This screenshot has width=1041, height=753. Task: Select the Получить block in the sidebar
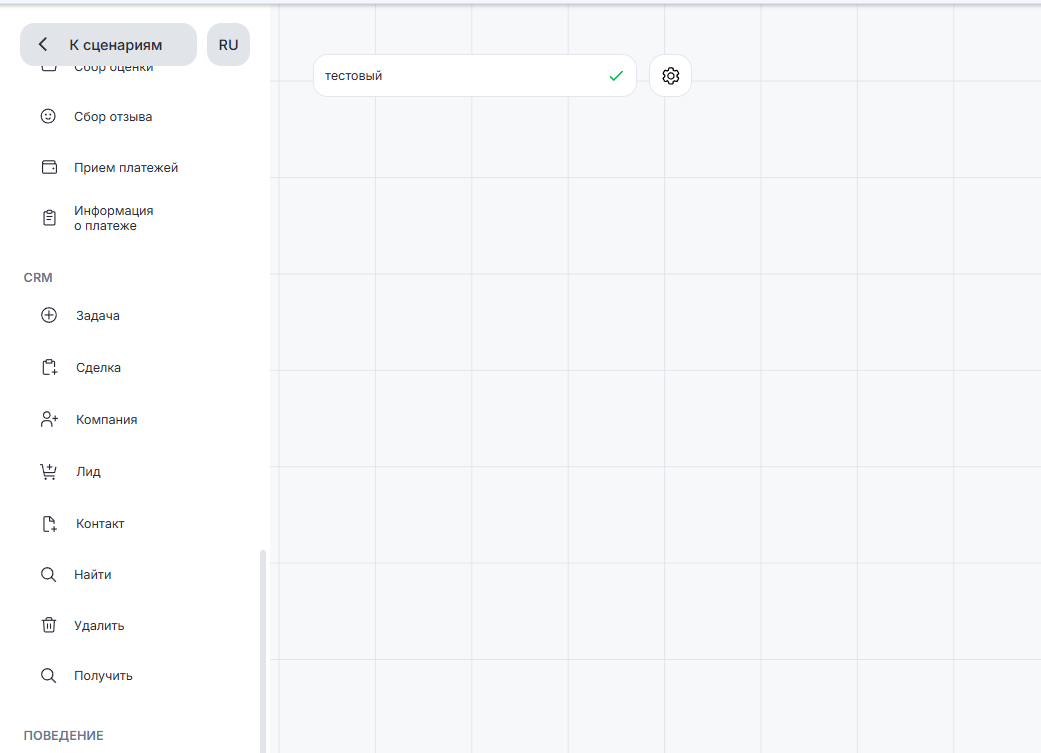click(103, 676)
